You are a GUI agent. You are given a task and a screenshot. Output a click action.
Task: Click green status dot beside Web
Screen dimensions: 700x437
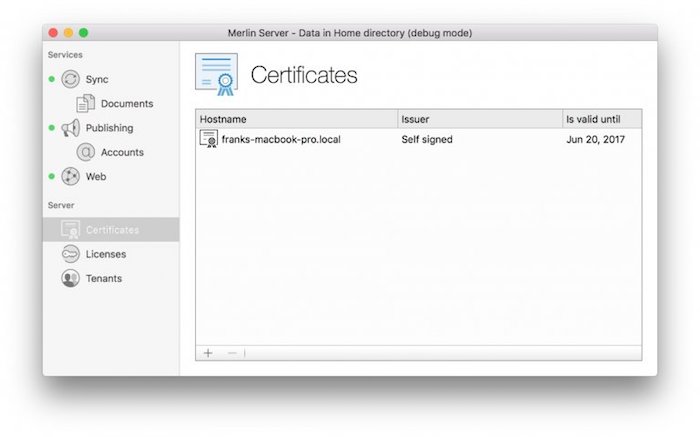click(x=52, y=176)
